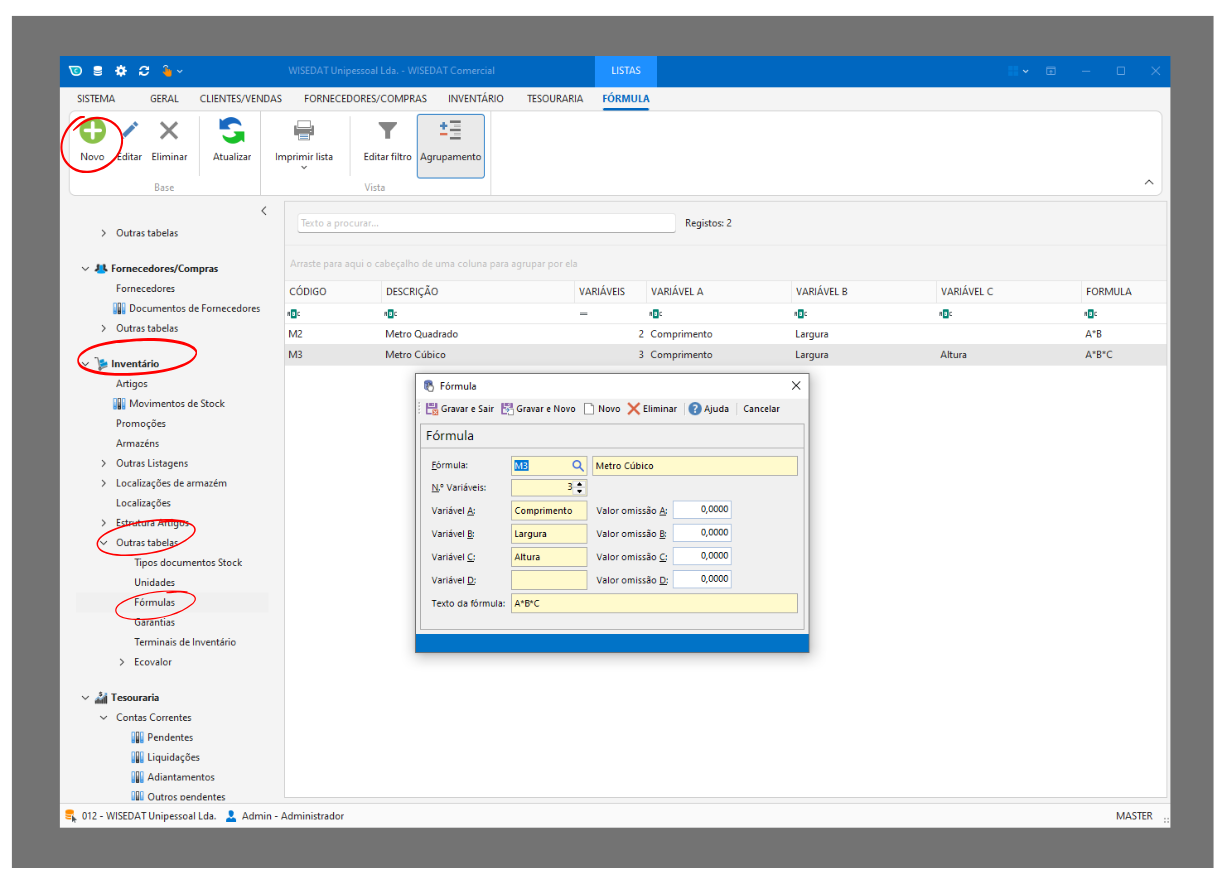Expand Localizações de armazém node
1227x883 pixels.
[104, 483]
